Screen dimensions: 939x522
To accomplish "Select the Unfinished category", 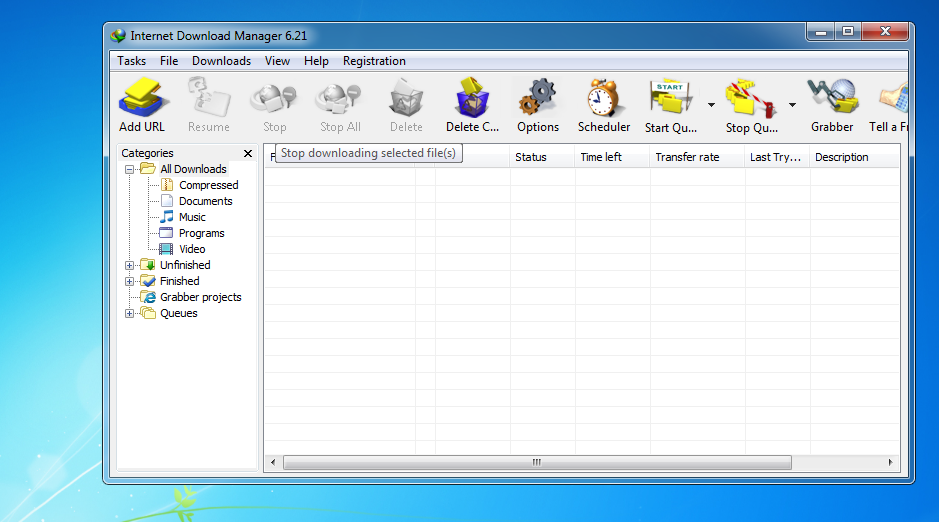I will pyautogui.click(x=185, y=265).
